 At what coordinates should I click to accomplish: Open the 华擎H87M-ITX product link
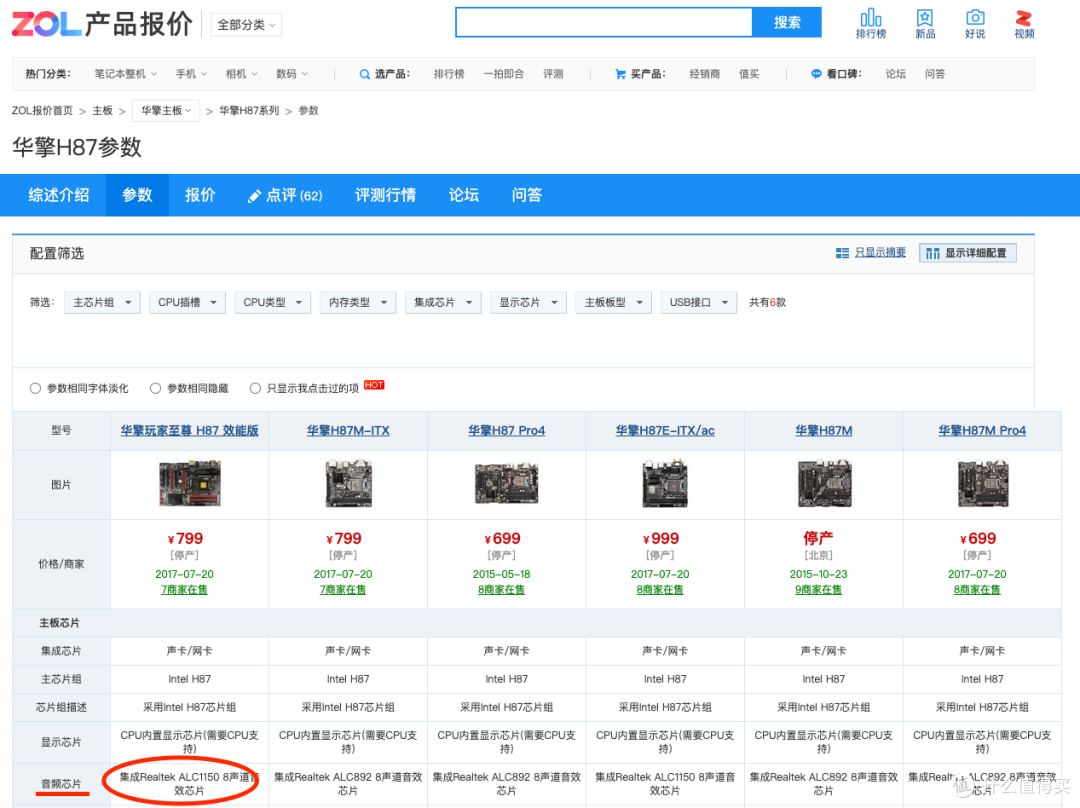(348, 431)
